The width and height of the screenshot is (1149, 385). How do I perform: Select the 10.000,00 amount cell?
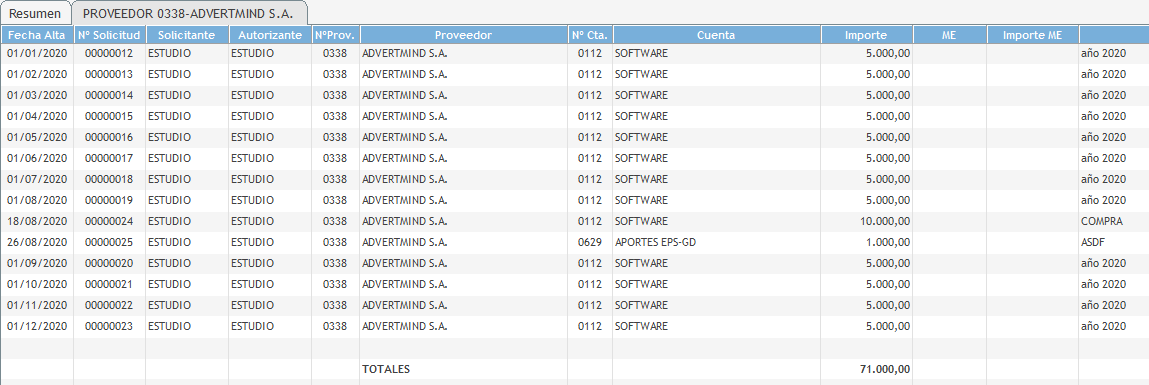point(884,221)
